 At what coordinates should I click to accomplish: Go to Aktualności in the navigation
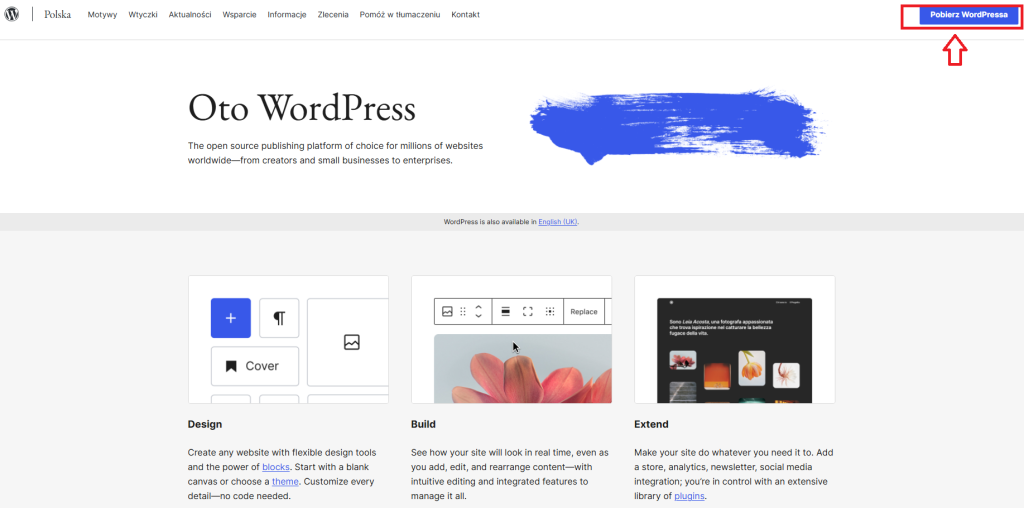[x=190, y=15]
